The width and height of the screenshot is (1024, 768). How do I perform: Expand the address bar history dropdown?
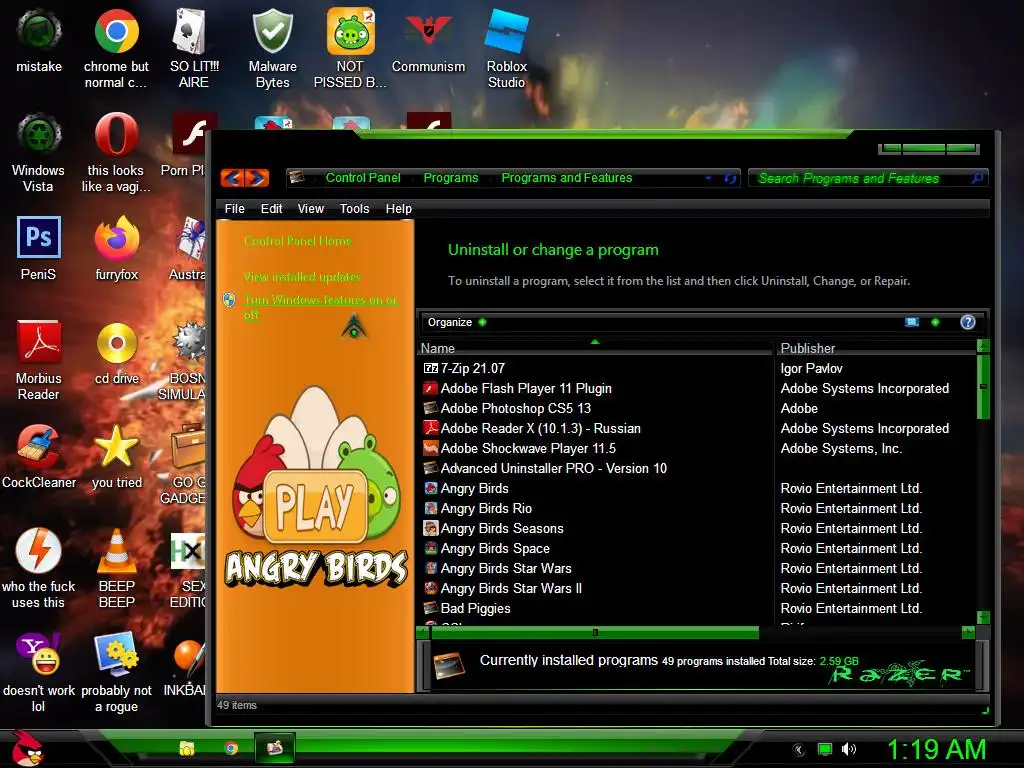[709, 178]
